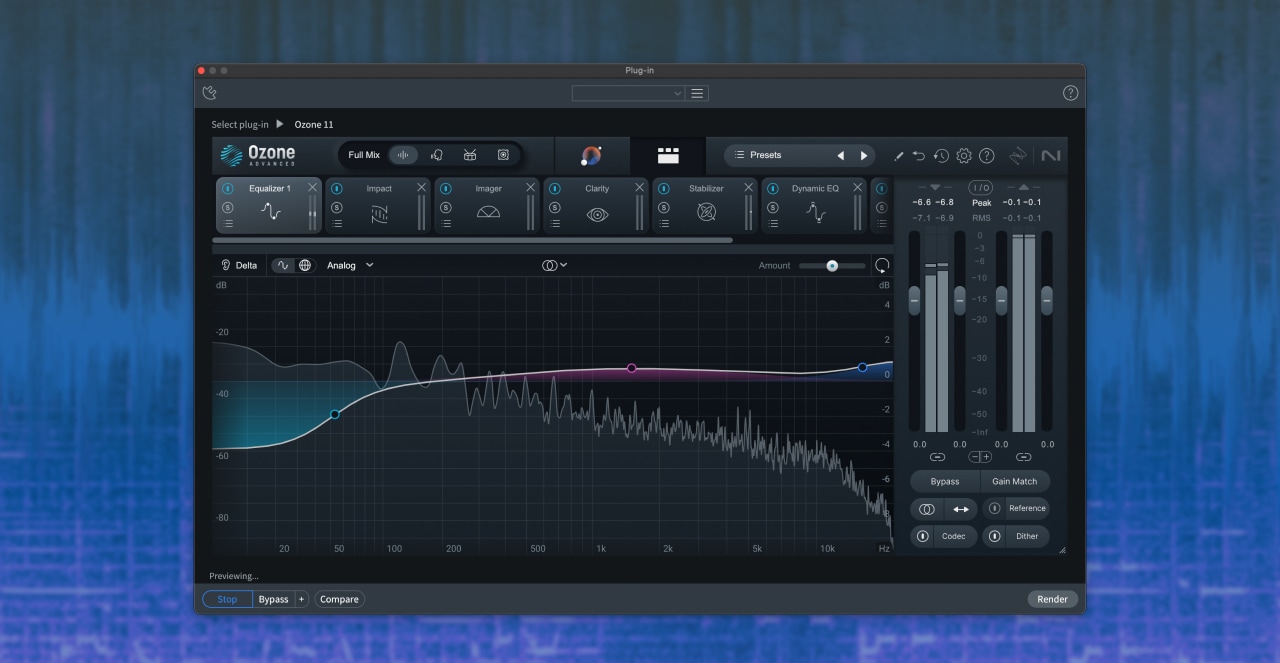Image resolution: width=1280 pixels, height=663 pixels.
Task: Open the stereo channel mode dropdown
Action: pos(554,265)
